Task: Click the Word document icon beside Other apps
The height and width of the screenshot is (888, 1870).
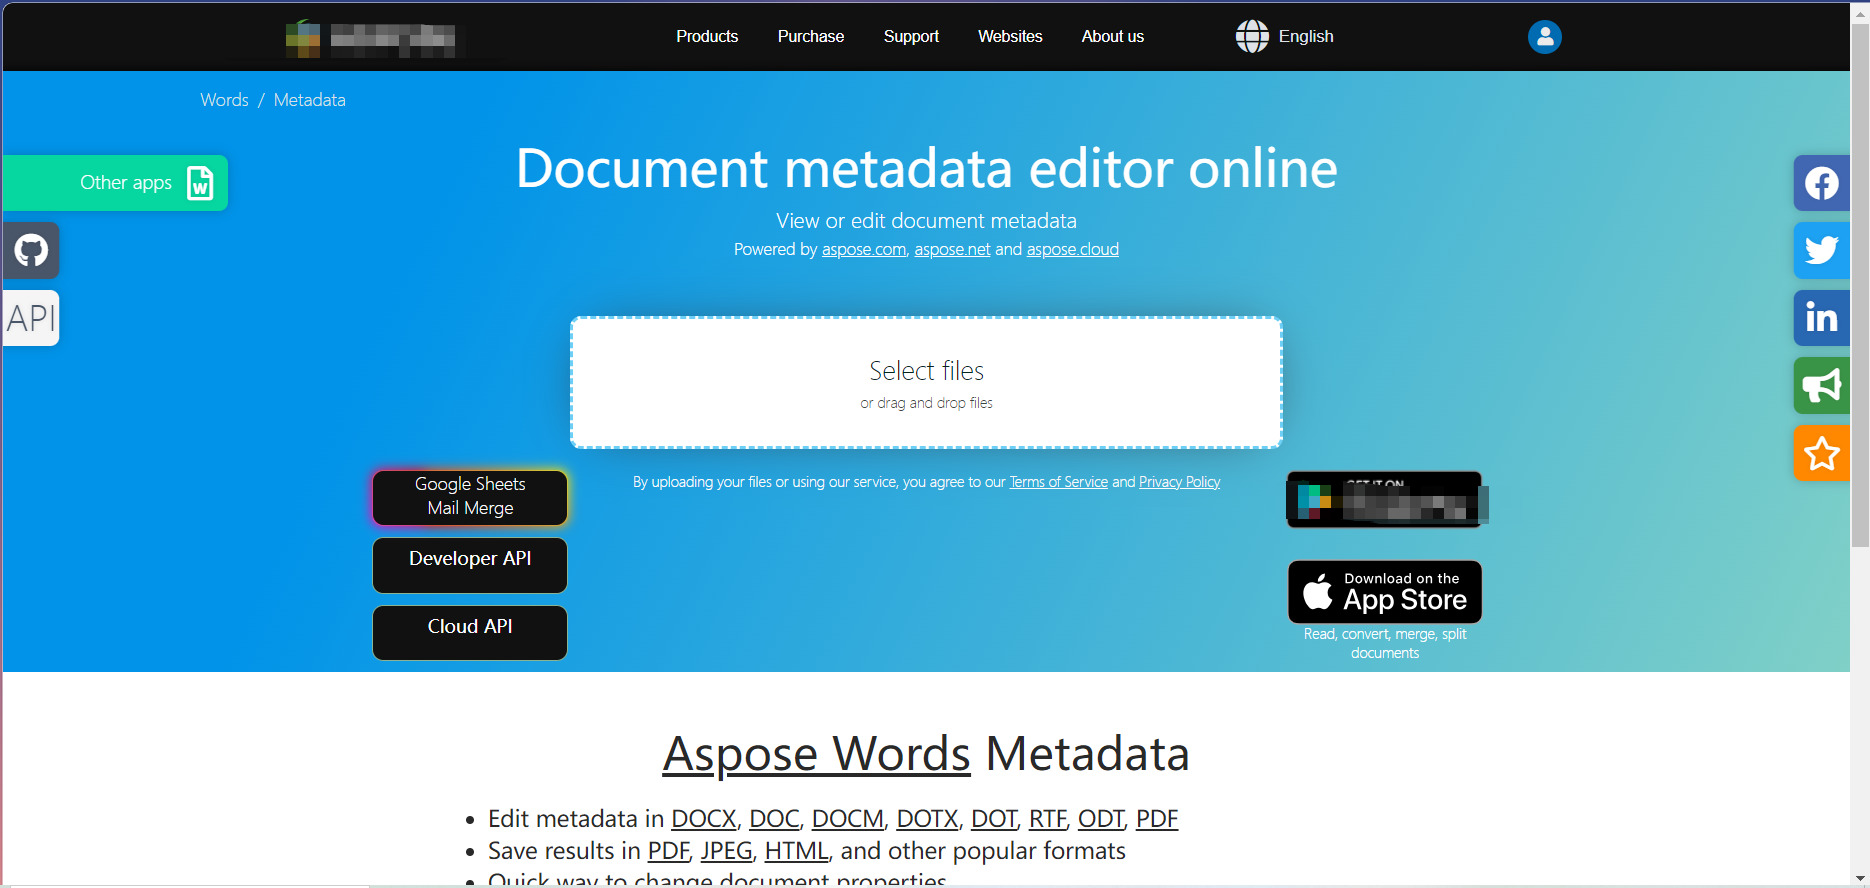Action: (200, 183)
